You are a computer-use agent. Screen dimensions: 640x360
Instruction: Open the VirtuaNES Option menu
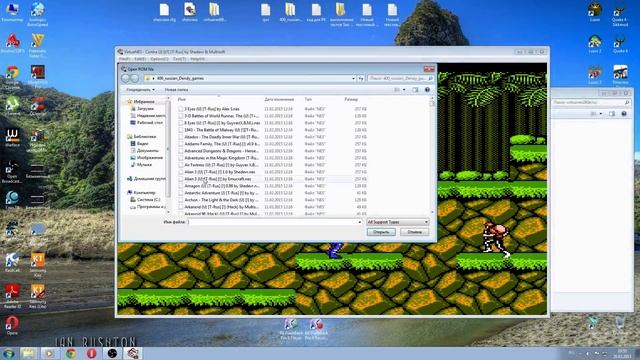pos(159,59)
